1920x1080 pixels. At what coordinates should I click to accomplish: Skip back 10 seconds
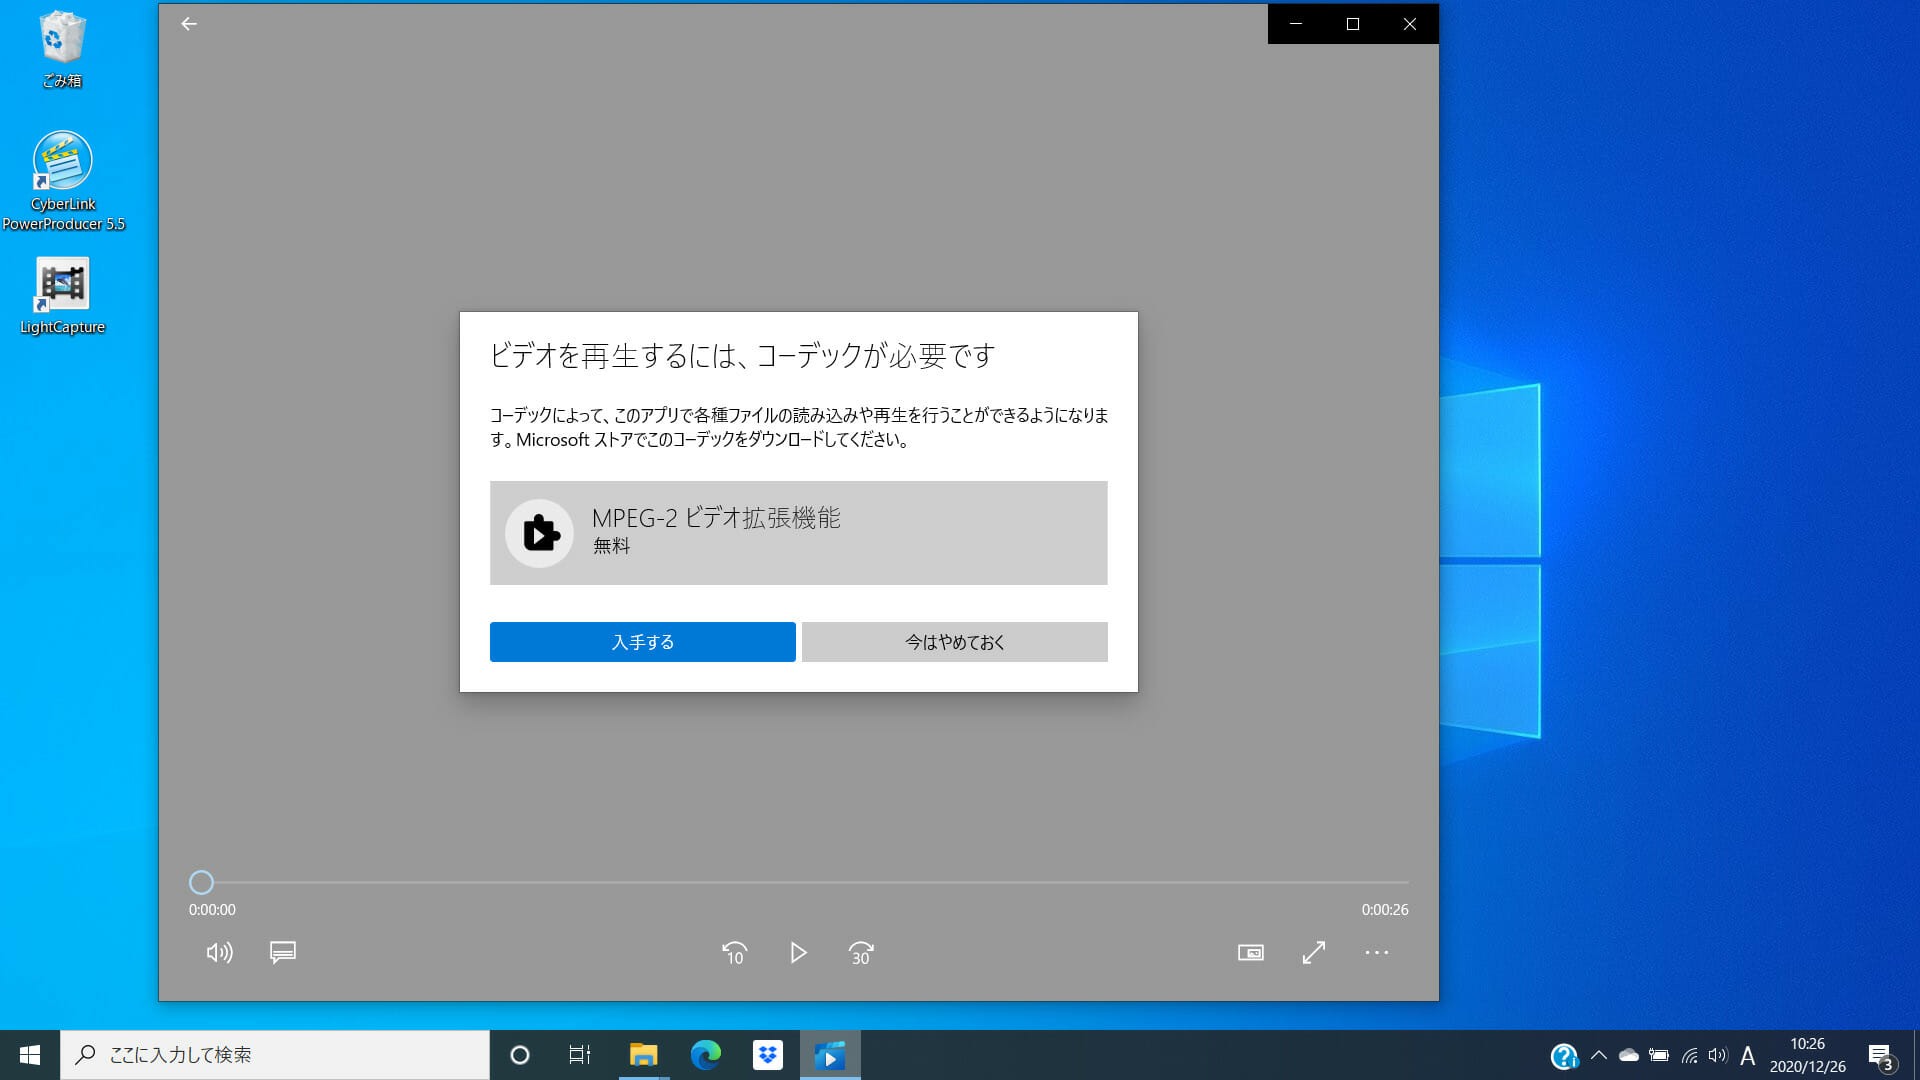(x=735, y=953)
